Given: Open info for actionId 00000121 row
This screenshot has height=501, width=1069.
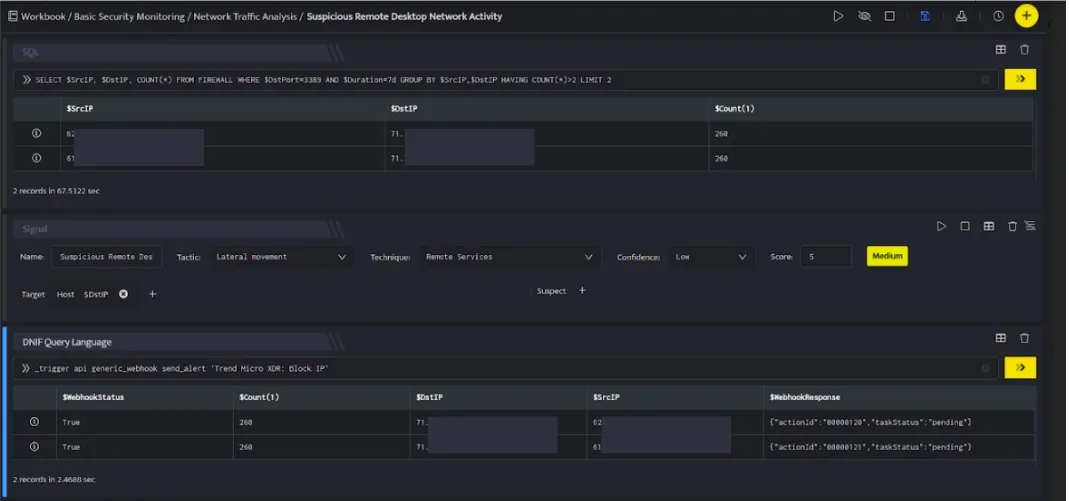Looking at the screenshot, I should (35, 446).
